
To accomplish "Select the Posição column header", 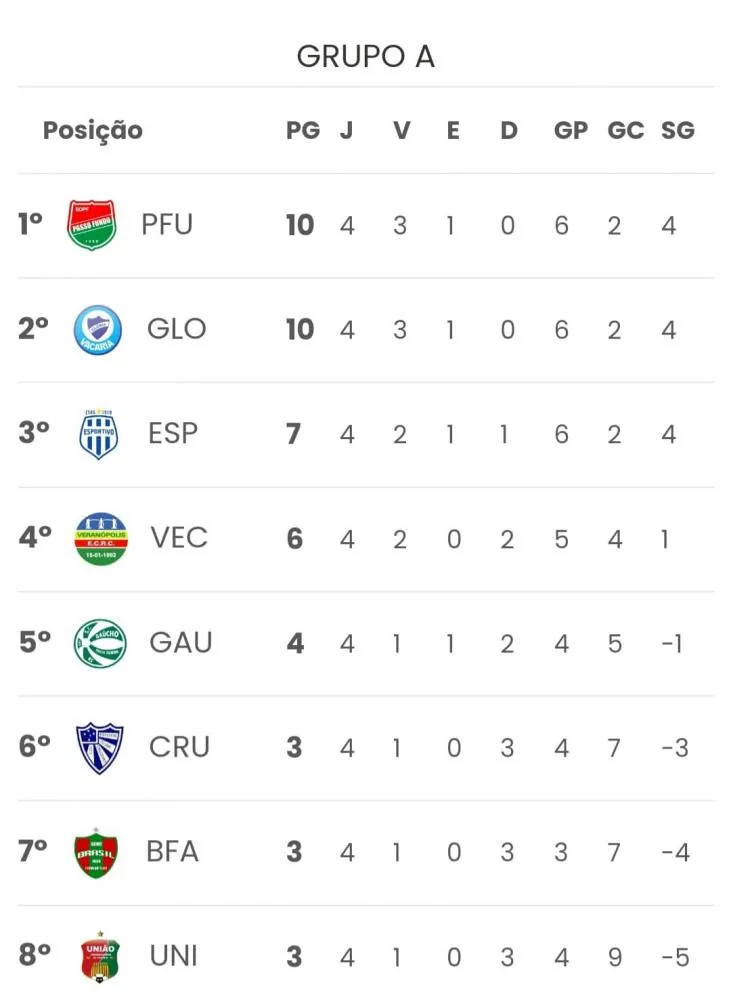I will pos(93,130).
